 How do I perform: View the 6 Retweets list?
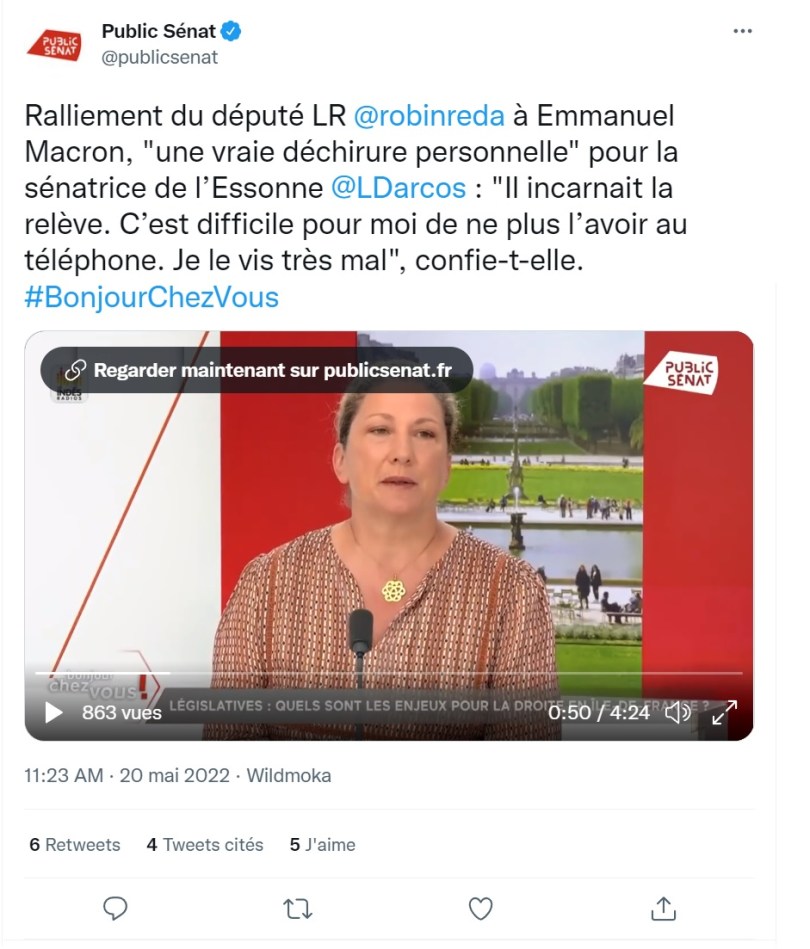[x=74, y=844]
